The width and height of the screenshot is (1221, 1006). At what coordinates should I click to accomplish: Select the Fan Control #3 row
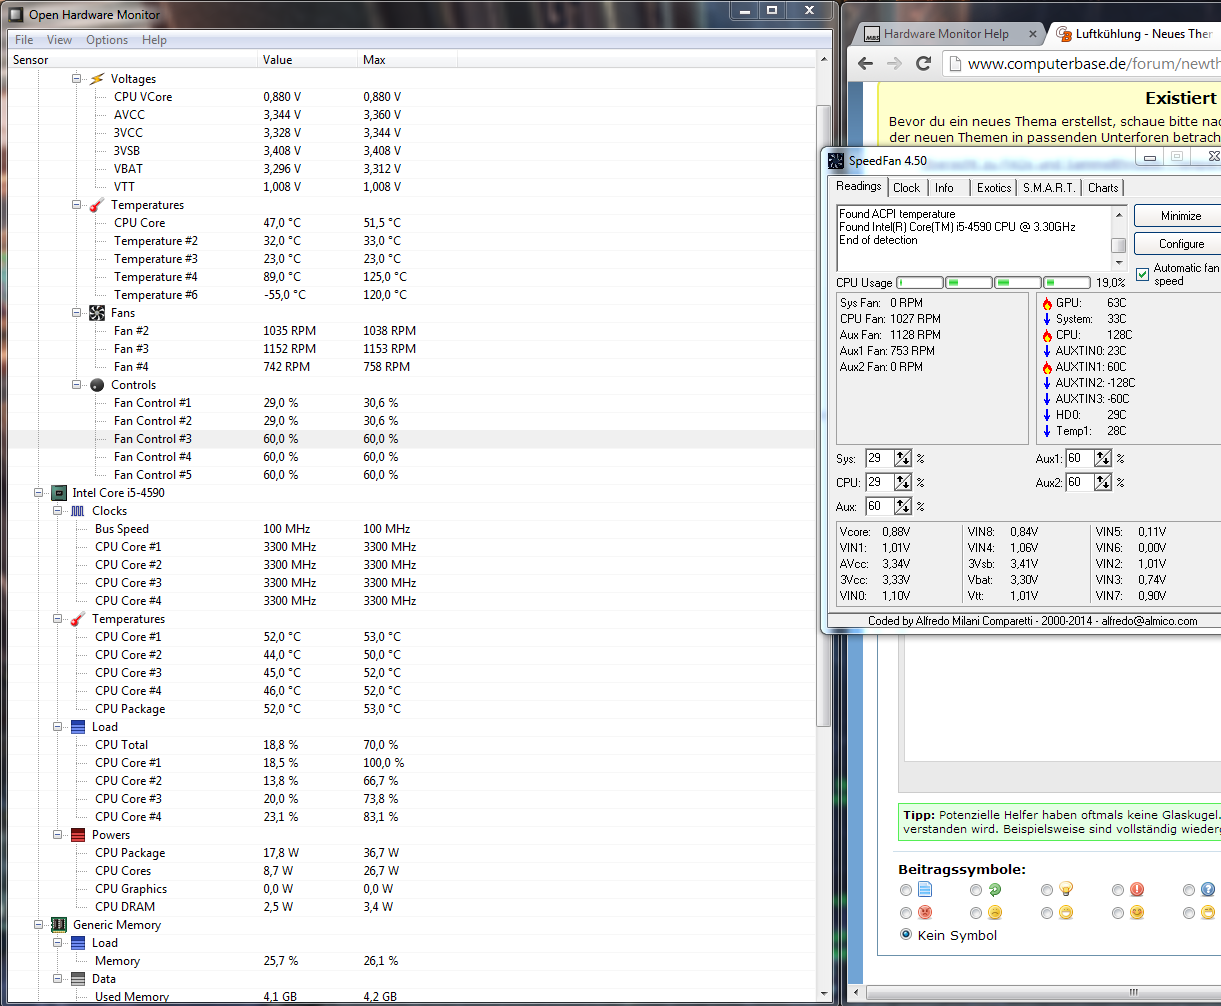[x=412, y=439]
